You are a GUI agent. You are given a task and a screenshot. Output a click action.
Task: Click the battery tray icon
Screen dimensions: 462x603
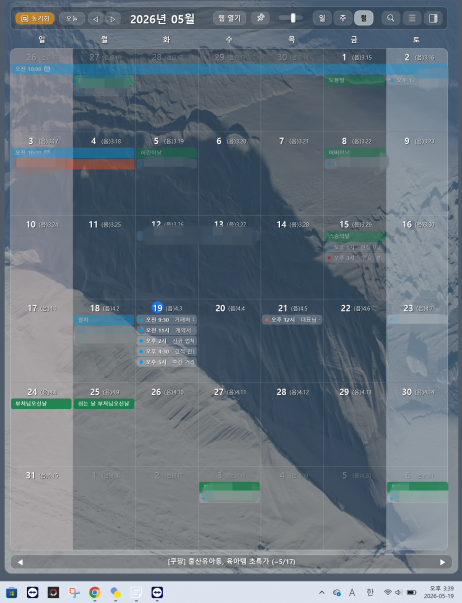[412, 592]
